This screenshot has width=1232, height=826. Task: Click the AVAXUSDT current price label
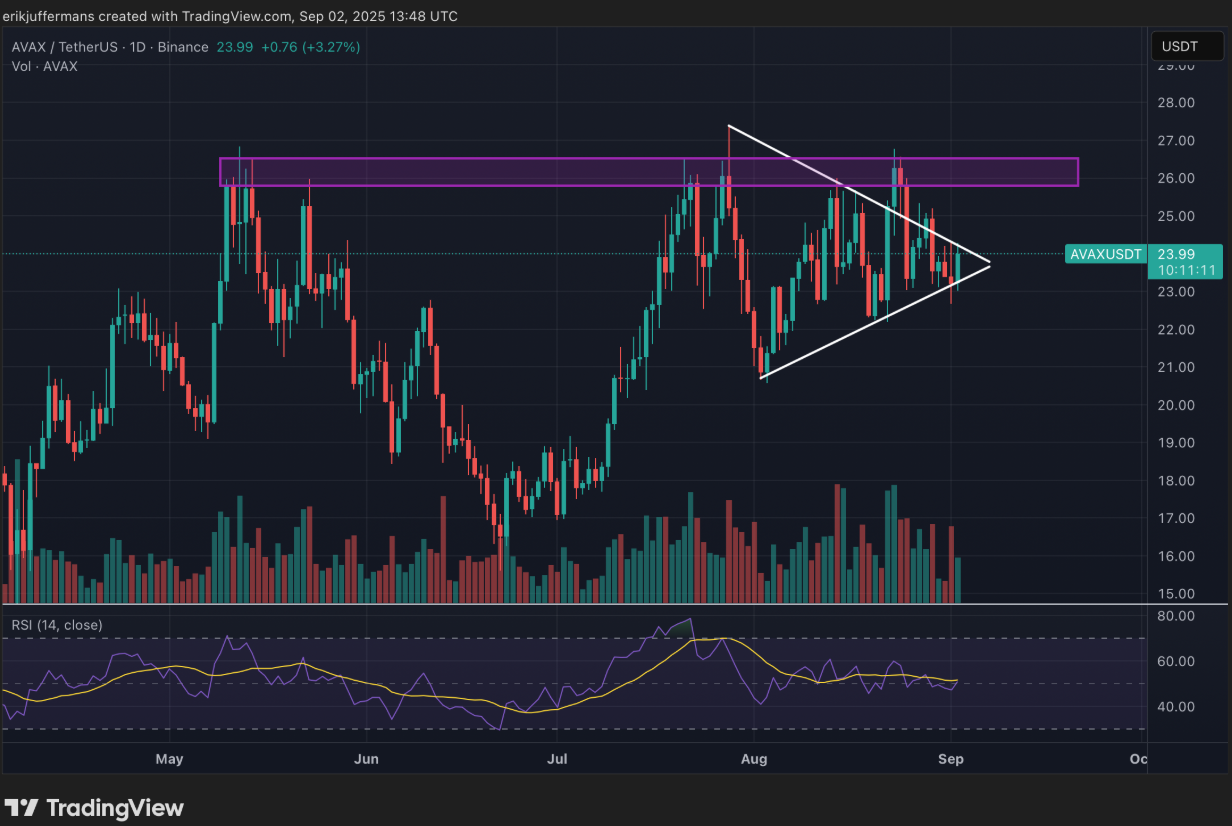coord(1105,254)
